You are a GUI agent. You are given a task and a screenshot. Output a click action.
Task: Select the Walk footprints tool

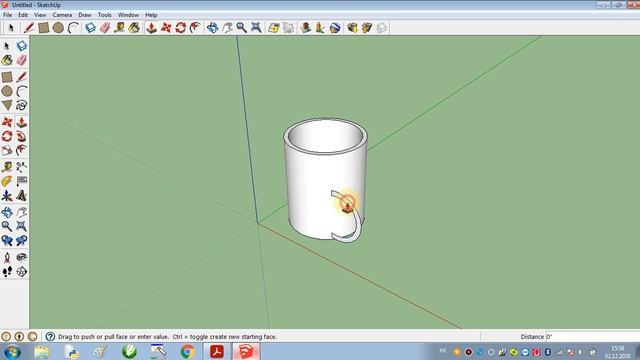[7, 271]
